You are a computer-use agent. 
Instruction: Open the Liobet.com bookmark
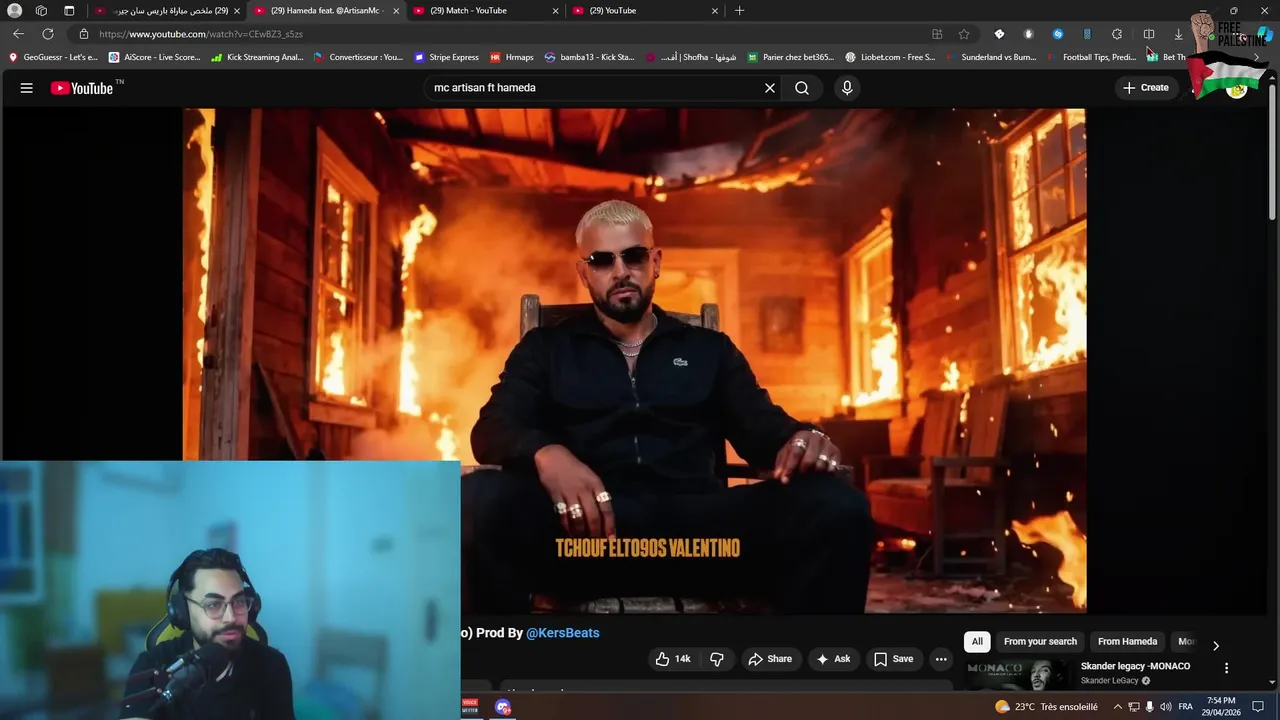pos(890,57)
